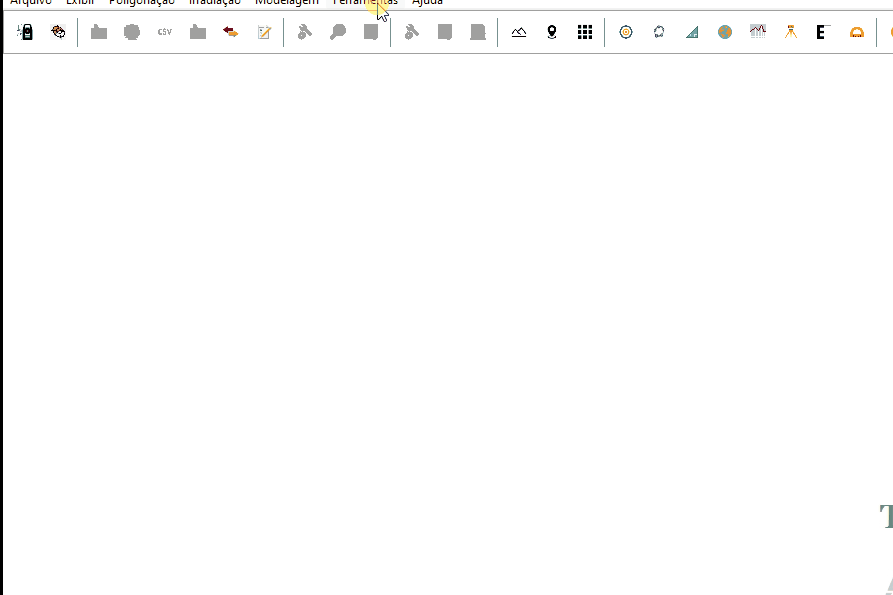This screenshot has height=595, width=893.
Task: Click the map location pin icon
Action: click(552, 32)
